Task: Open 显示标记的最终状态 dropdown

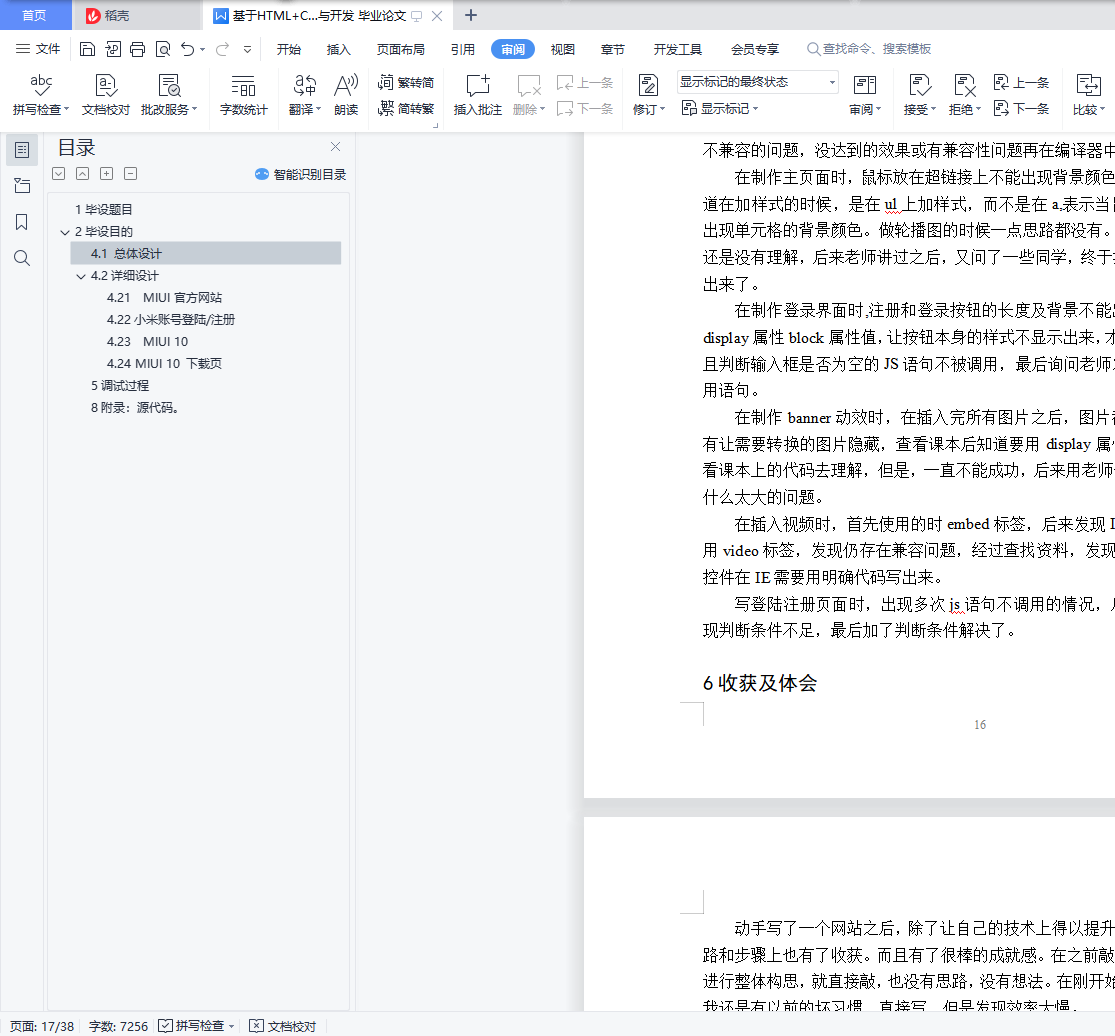Action: click(758, 82)
